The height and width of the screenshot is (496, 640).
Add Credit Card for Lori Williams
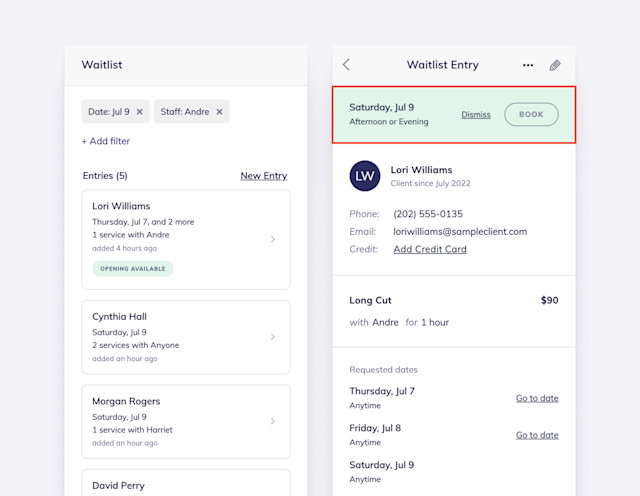click(430, 249)
